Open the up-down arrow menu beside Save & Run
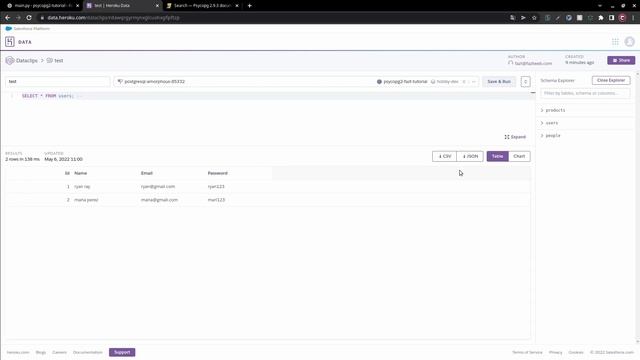The height and width of the screenshot is (360, 640). (525, 82)
